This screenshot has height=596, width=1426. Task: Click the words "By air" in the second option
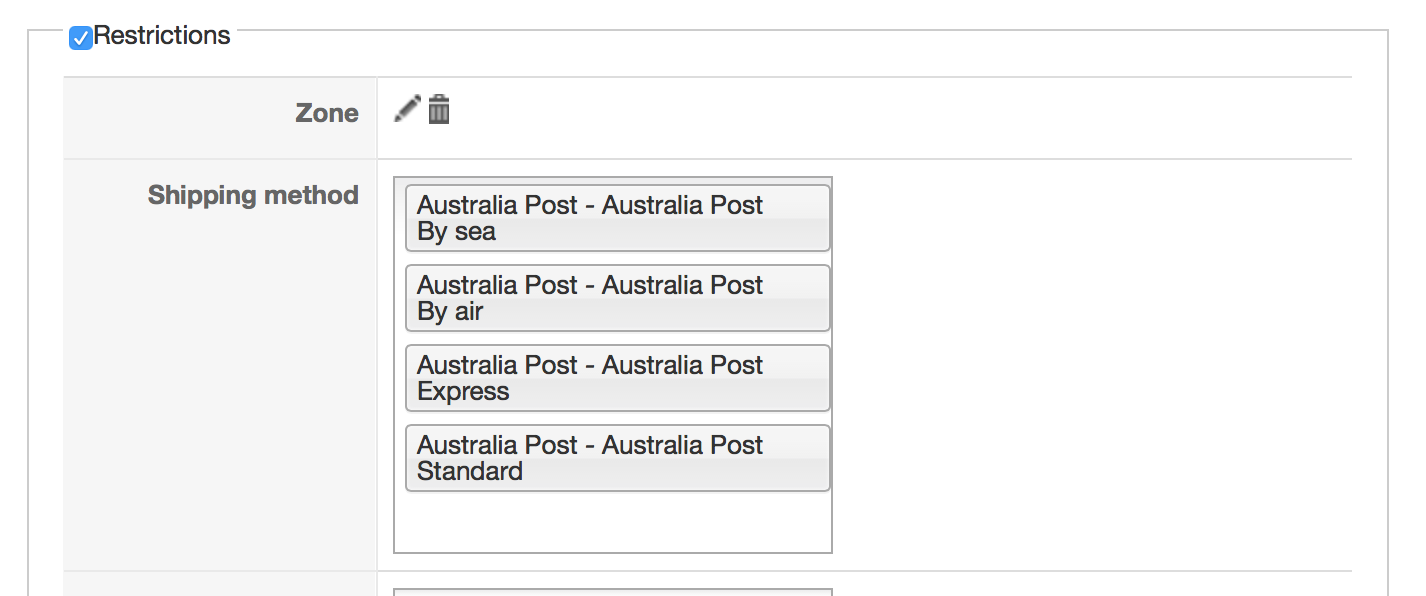point(450,312)
